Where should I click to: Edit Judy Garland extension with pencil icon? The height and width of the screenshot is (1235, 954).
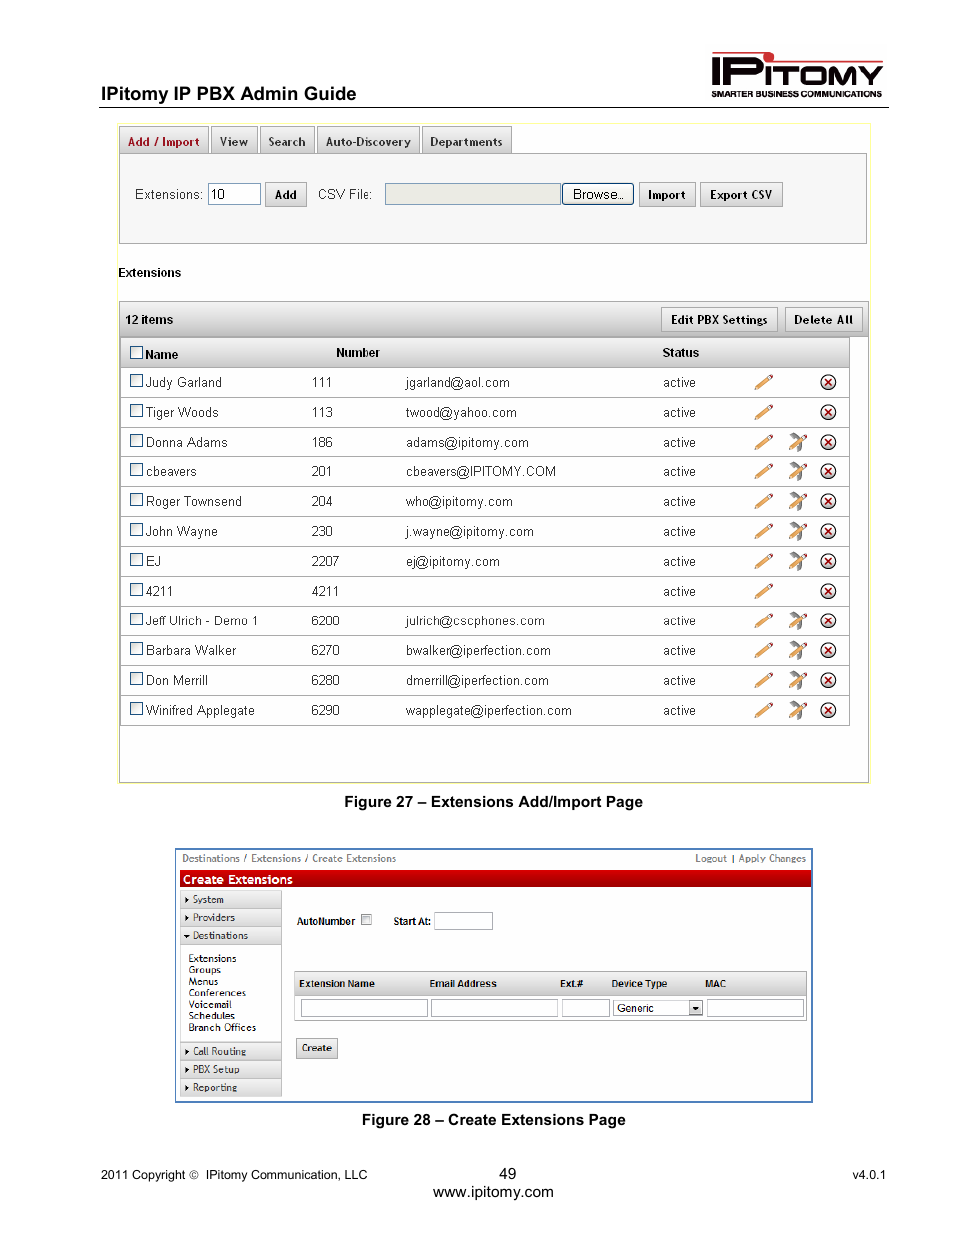(x=764, y=382)
